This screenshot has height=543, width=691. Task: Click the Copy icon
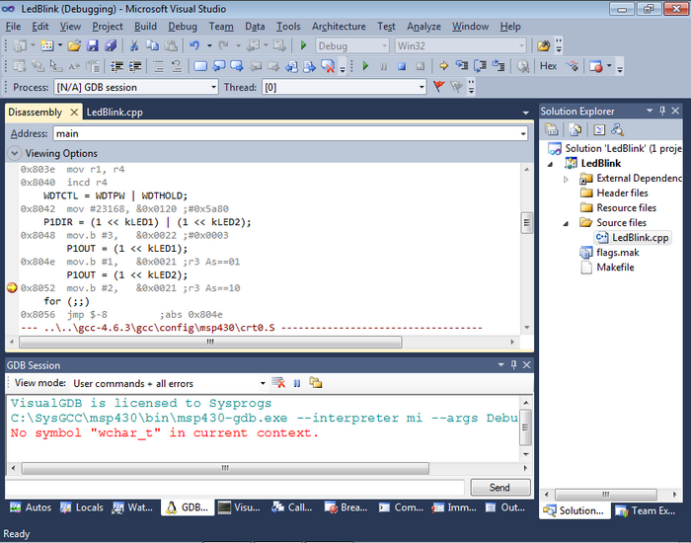point(152,45)
